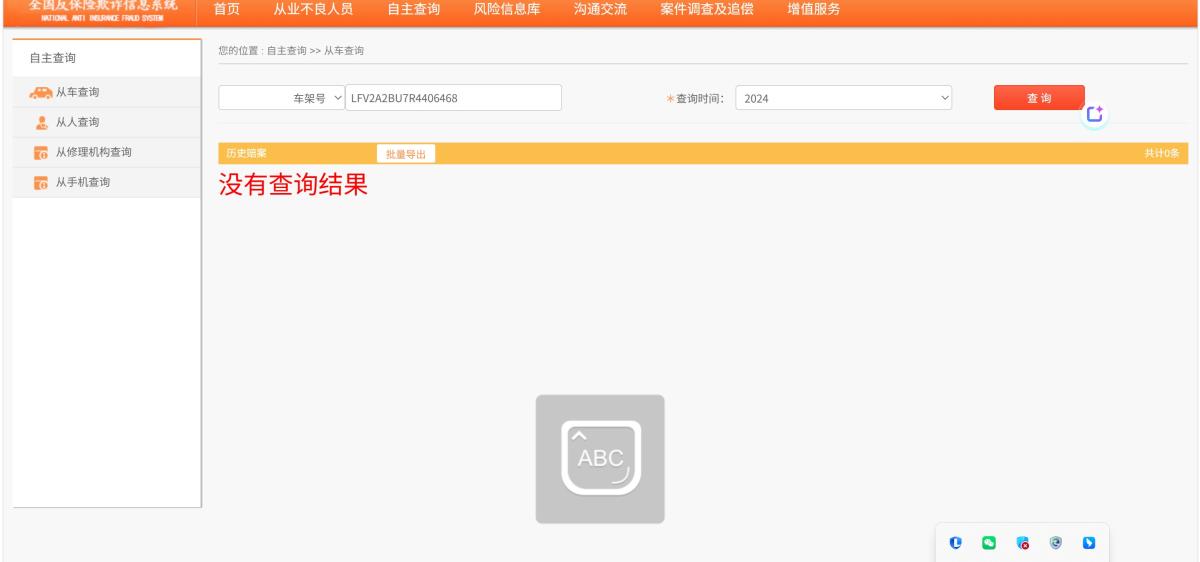Screen dimensions: 1200x562
Task: Click the red 查询 button
Action: point(1039,98)
